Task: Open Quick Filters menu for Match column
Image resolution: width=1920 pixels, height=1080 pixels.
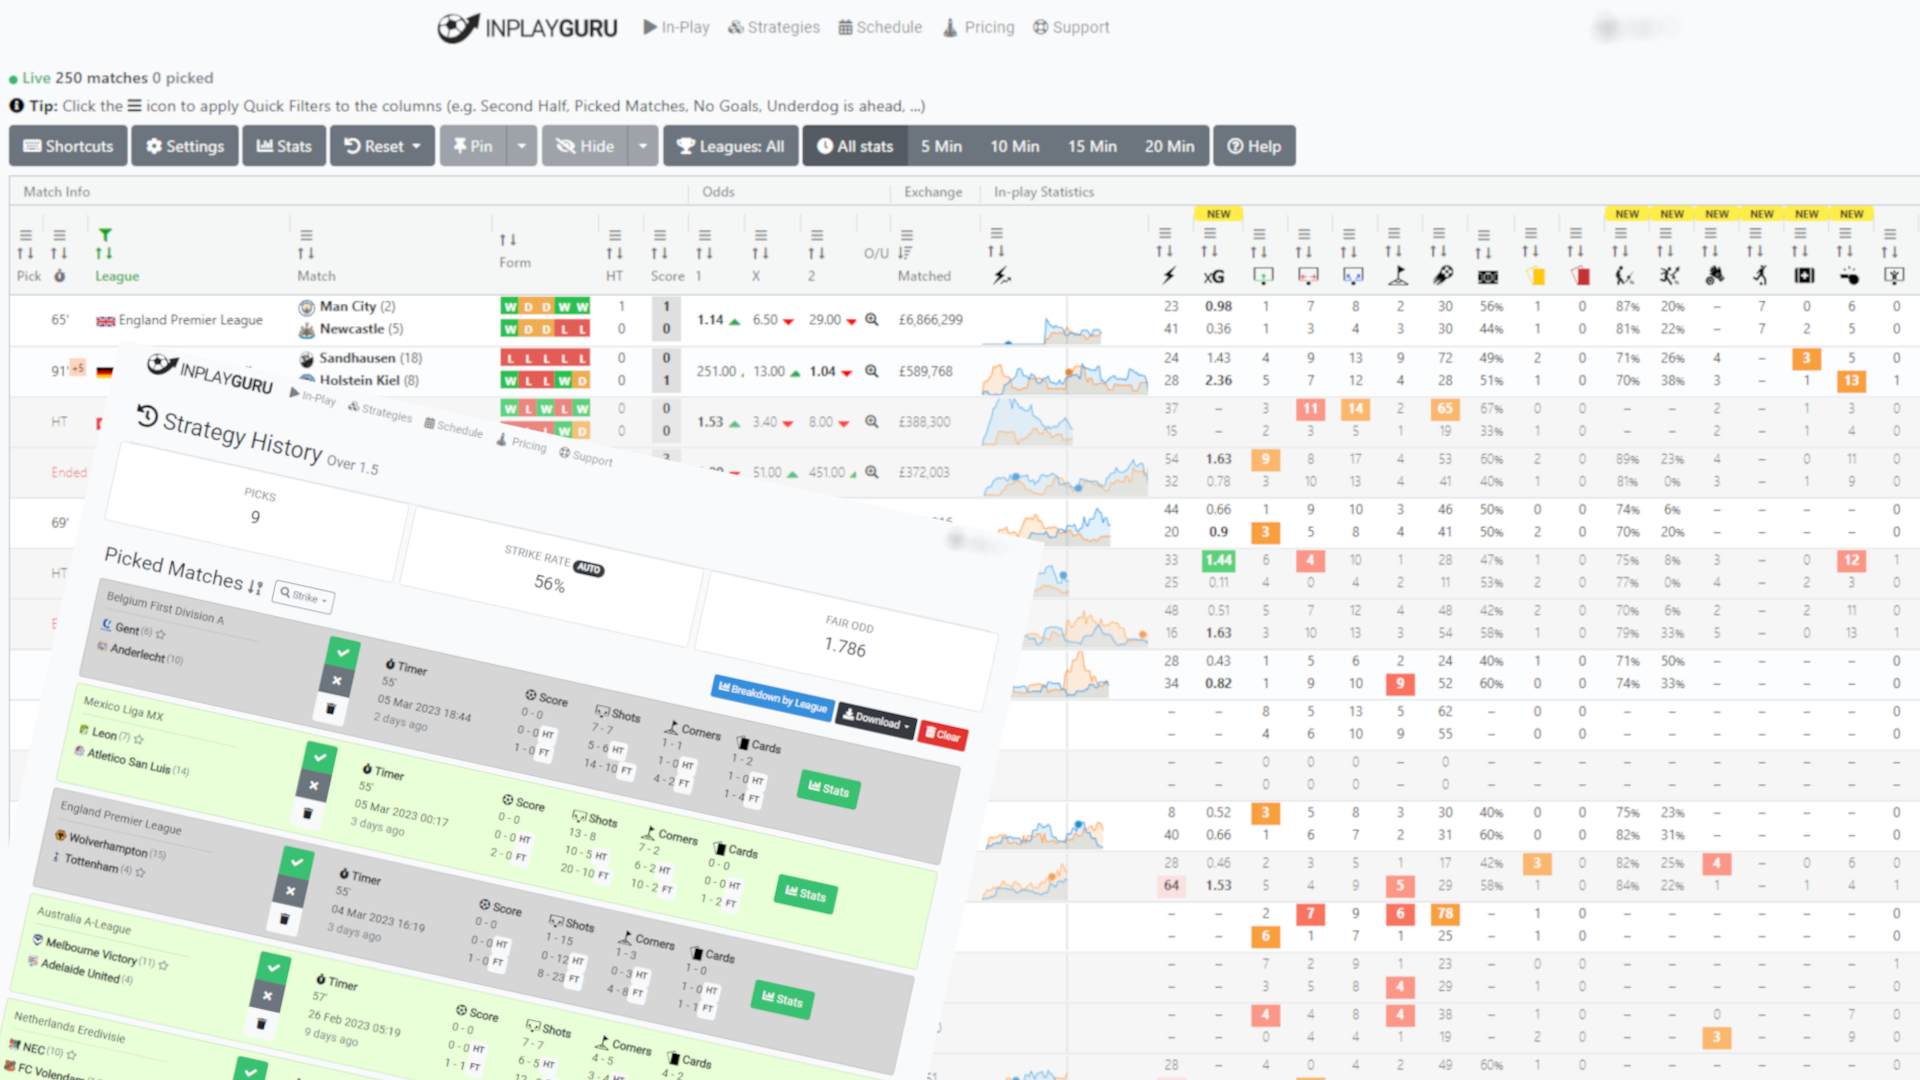Action: click(306, 235)
